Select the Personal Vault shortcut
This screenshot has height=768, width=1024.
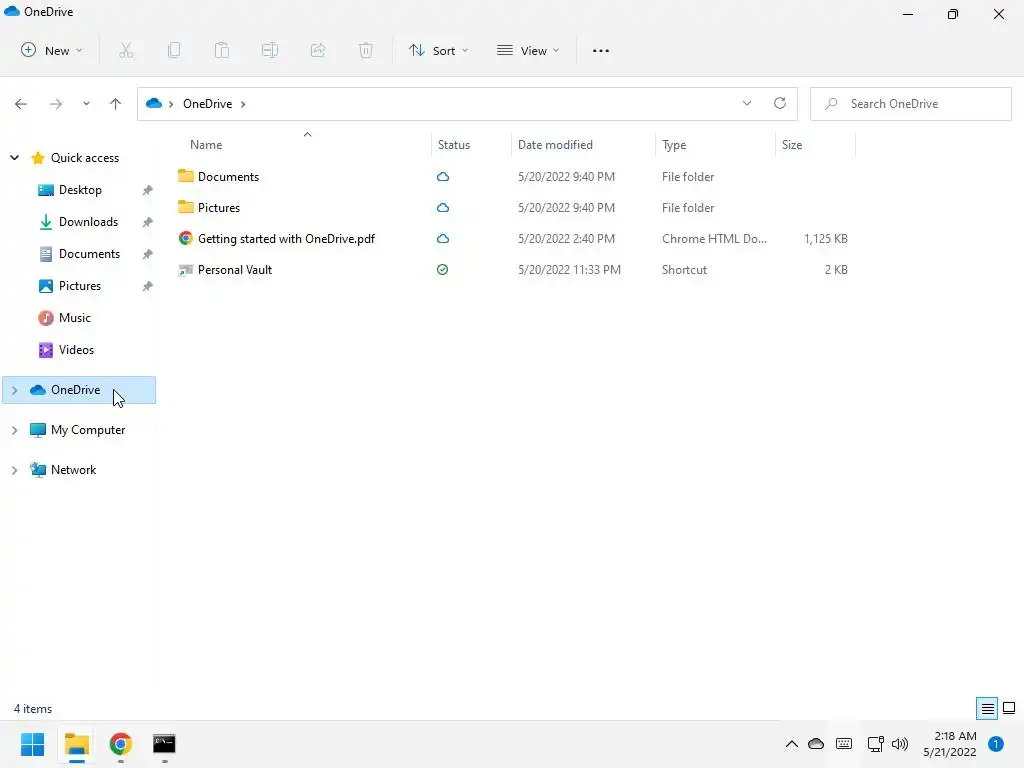(513, 270)
